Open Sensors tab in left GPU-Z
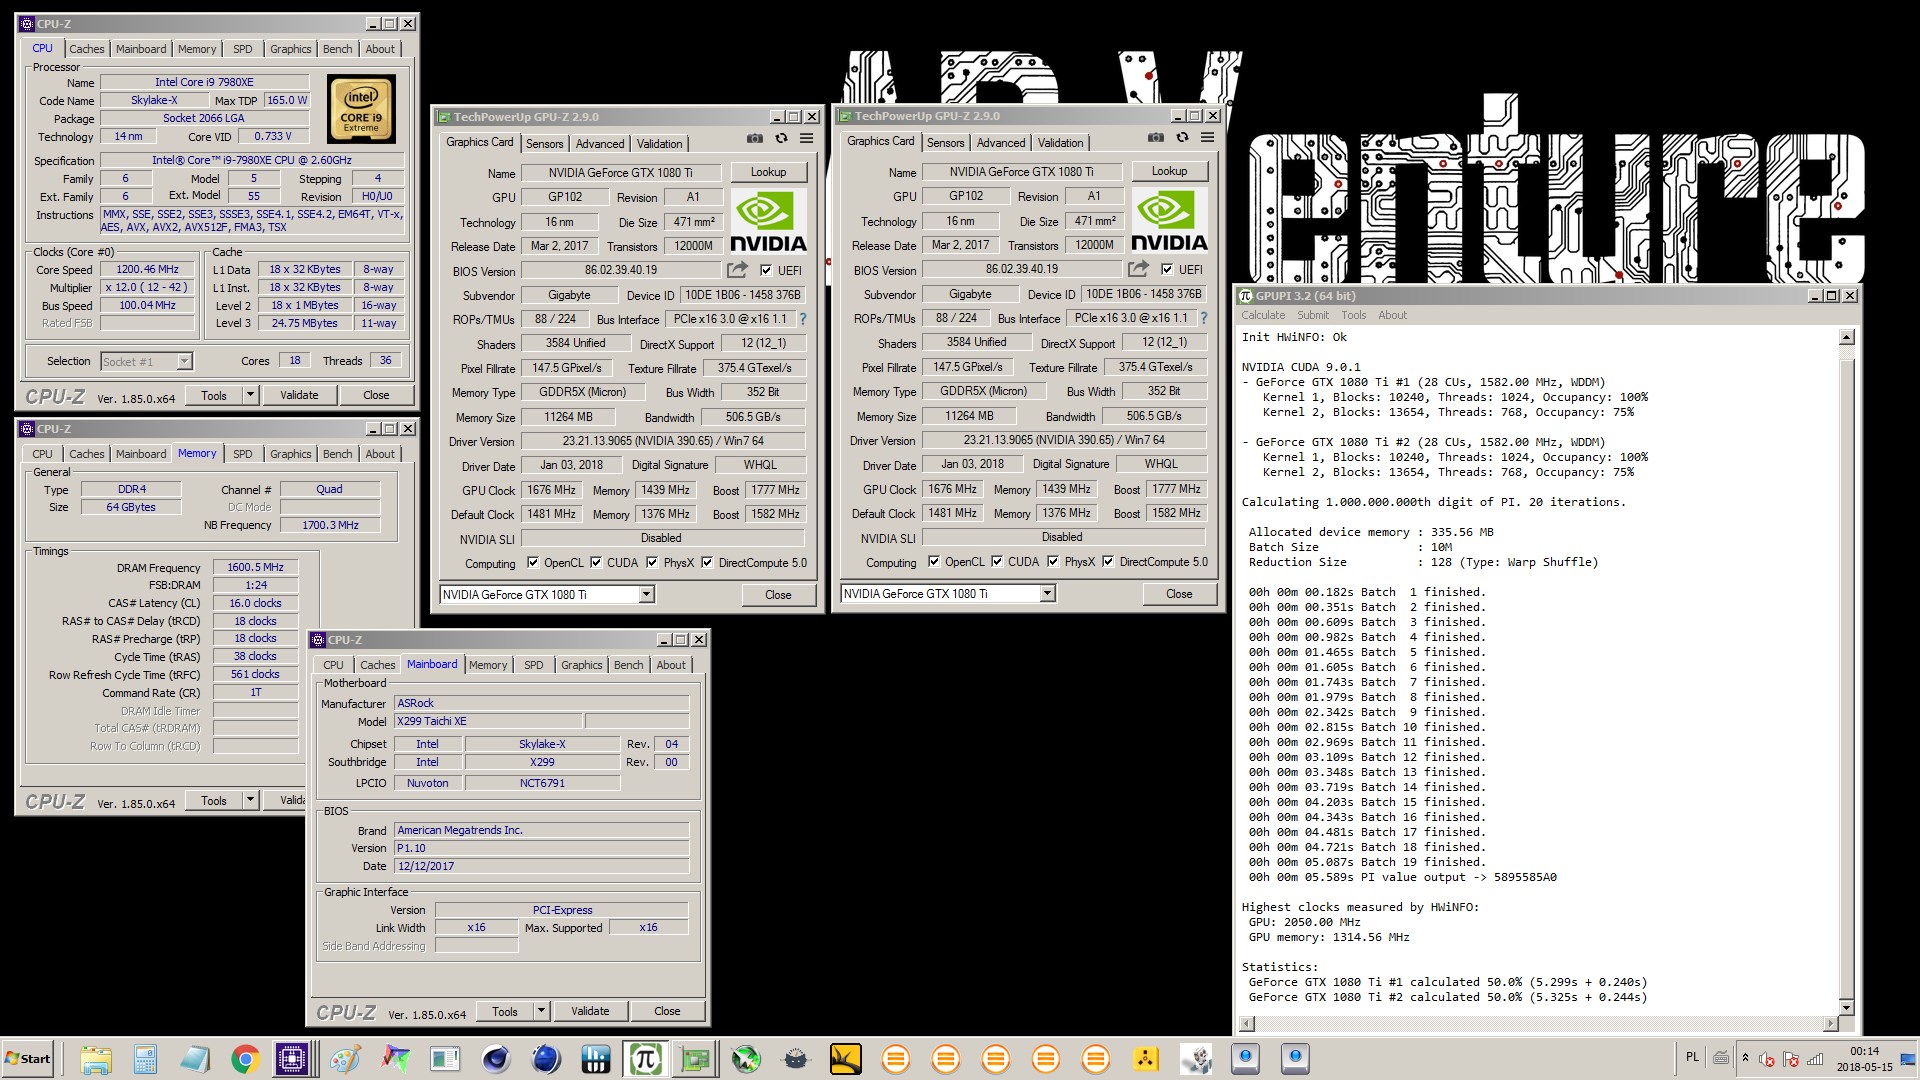The image size is (1920, 1080). 545,144
